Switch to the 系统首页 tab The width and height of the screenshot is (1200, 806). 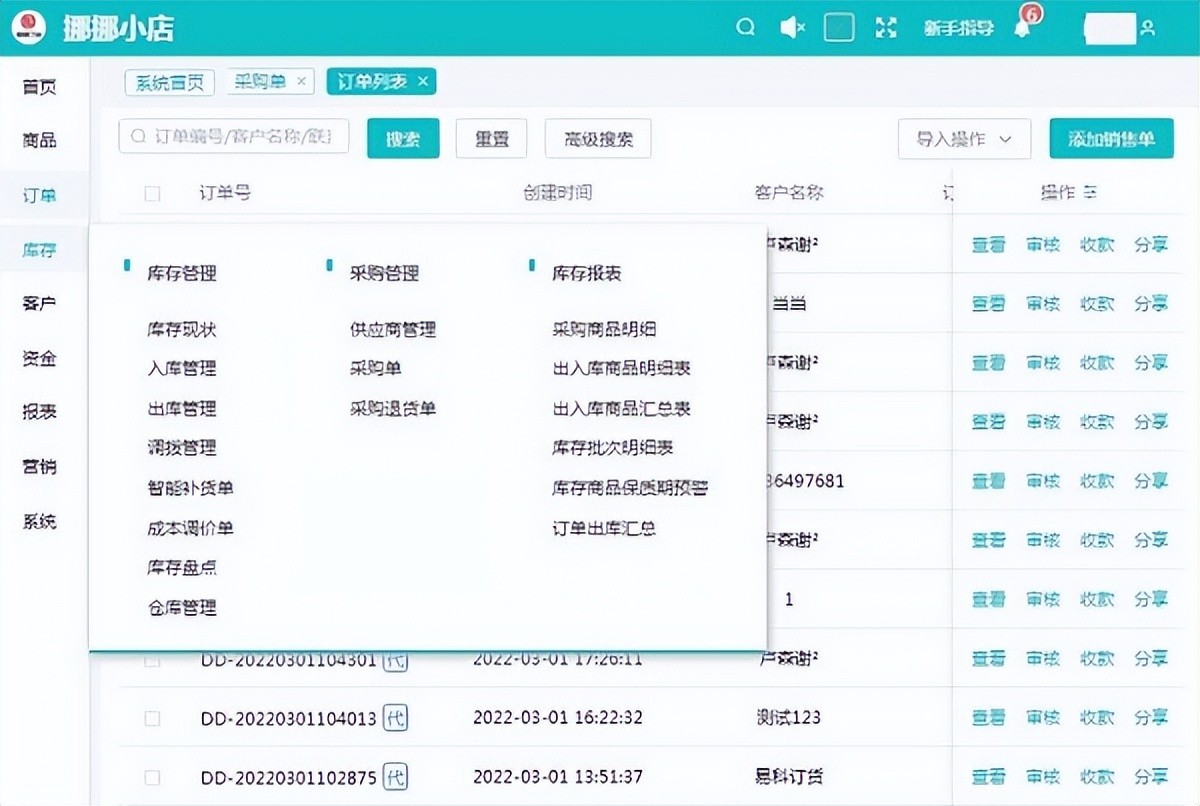[x=169, y=82]
